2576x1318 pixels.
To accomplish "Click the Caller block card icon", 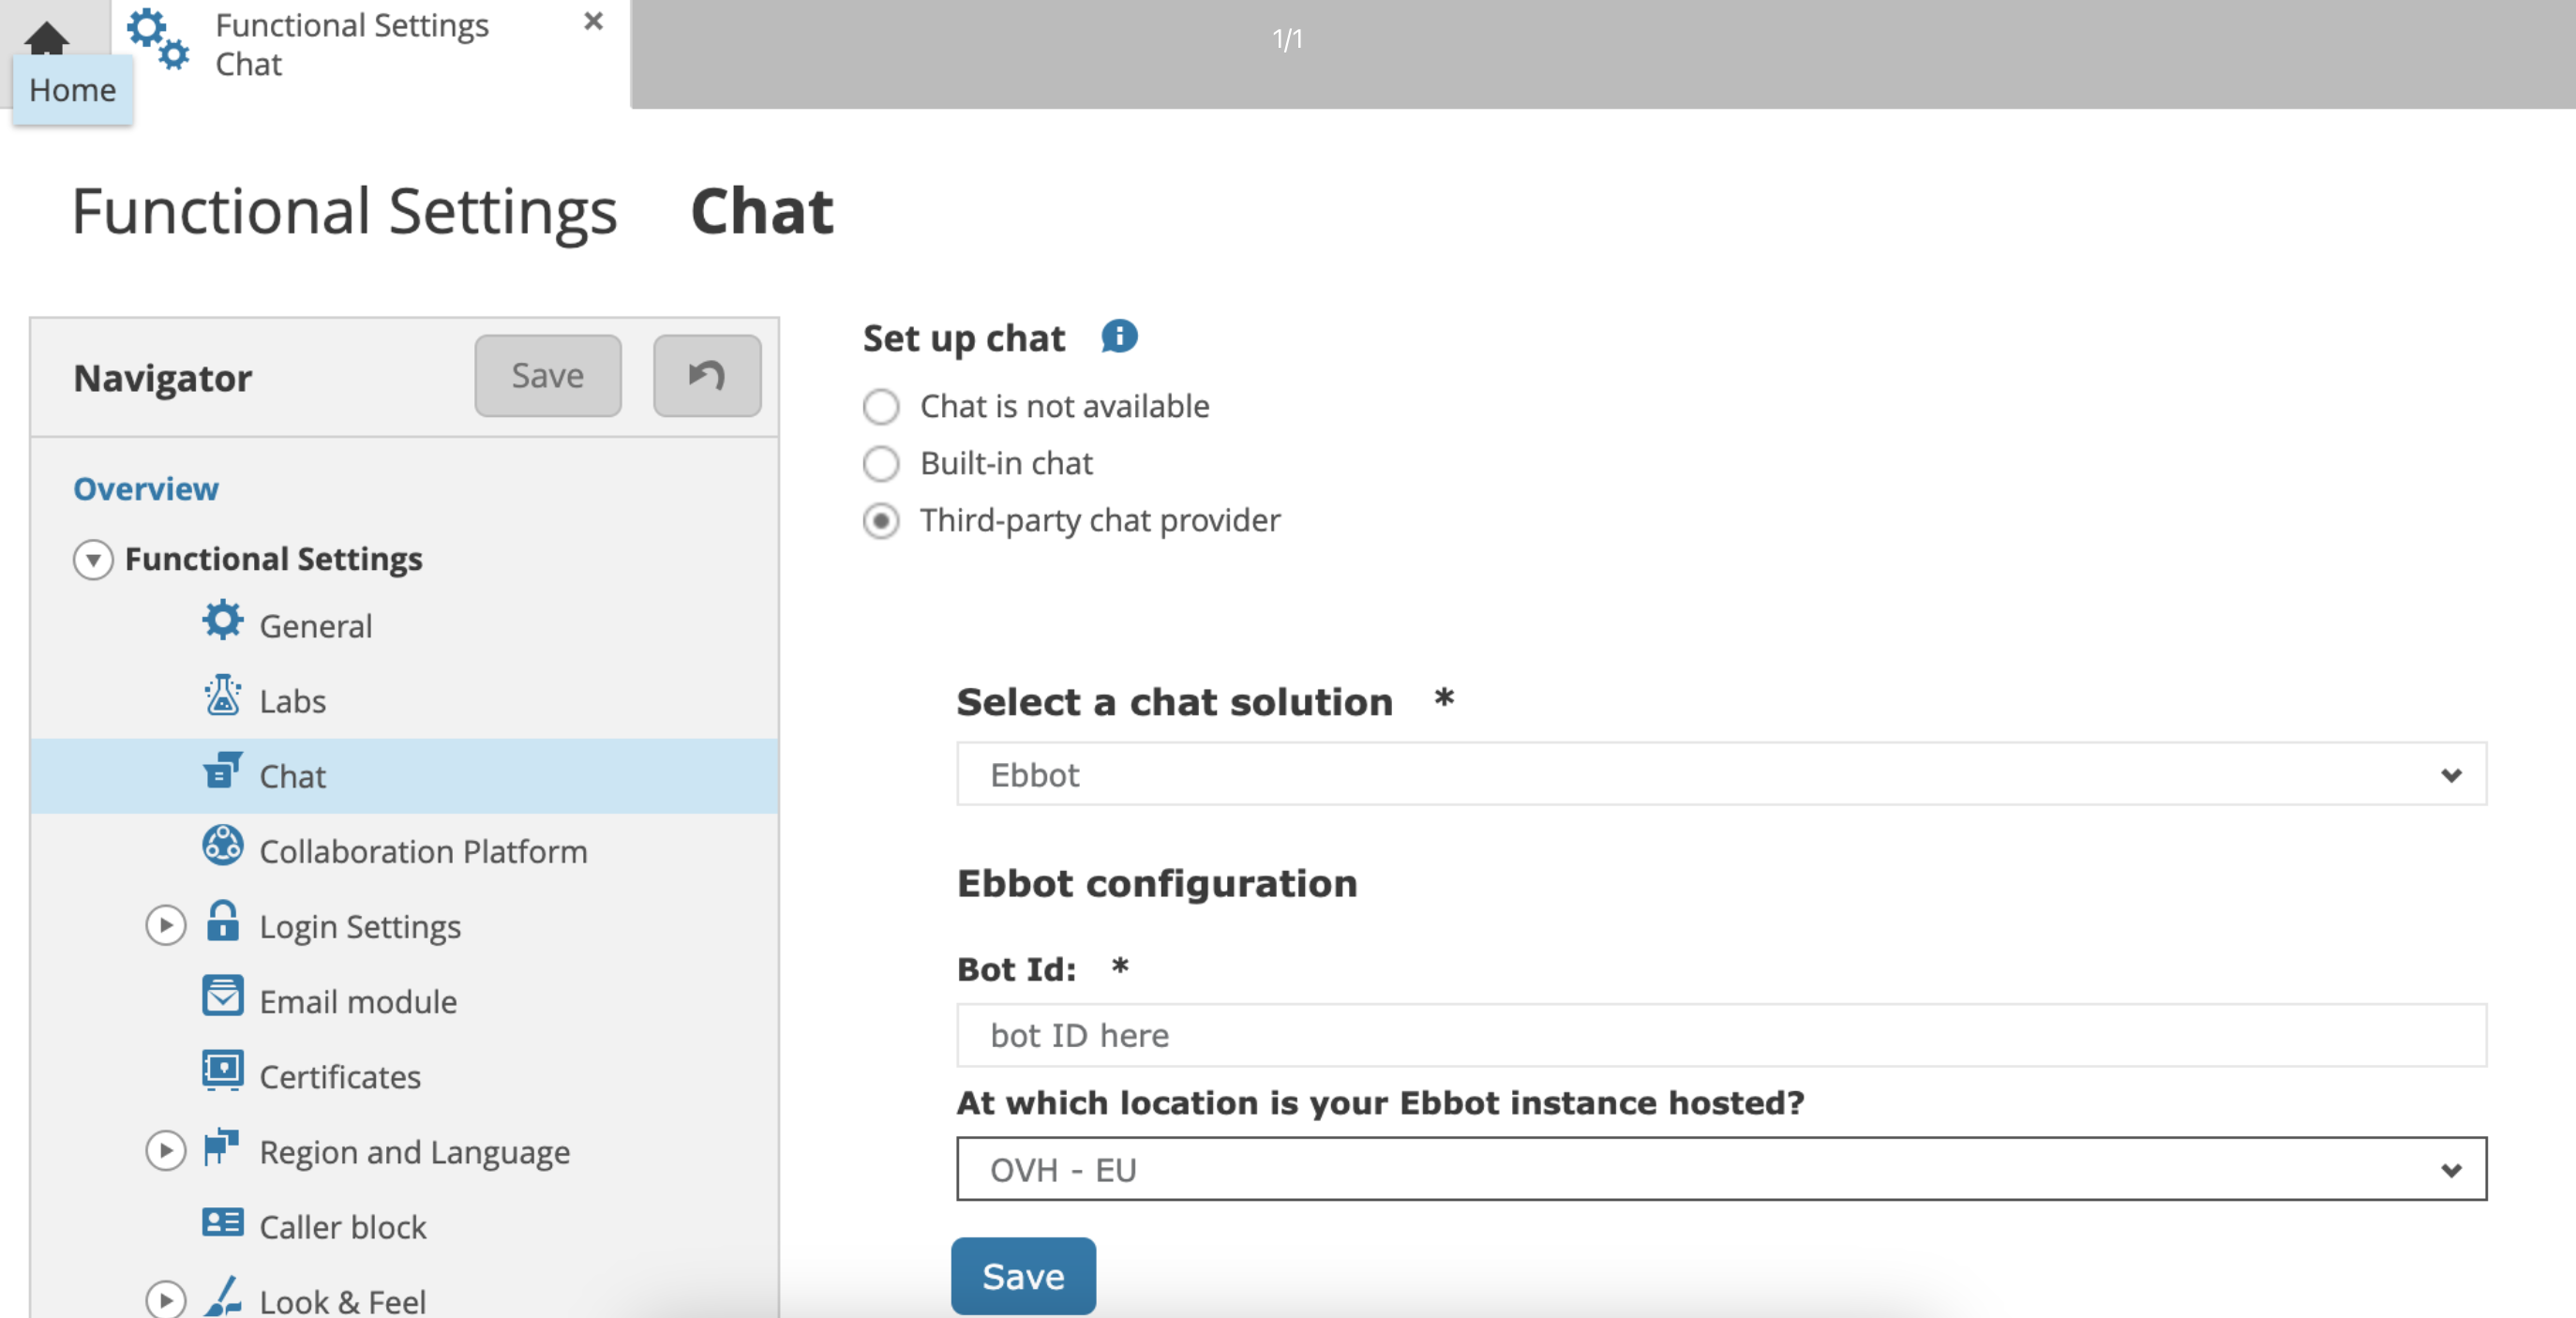I will click(222, 1222).
